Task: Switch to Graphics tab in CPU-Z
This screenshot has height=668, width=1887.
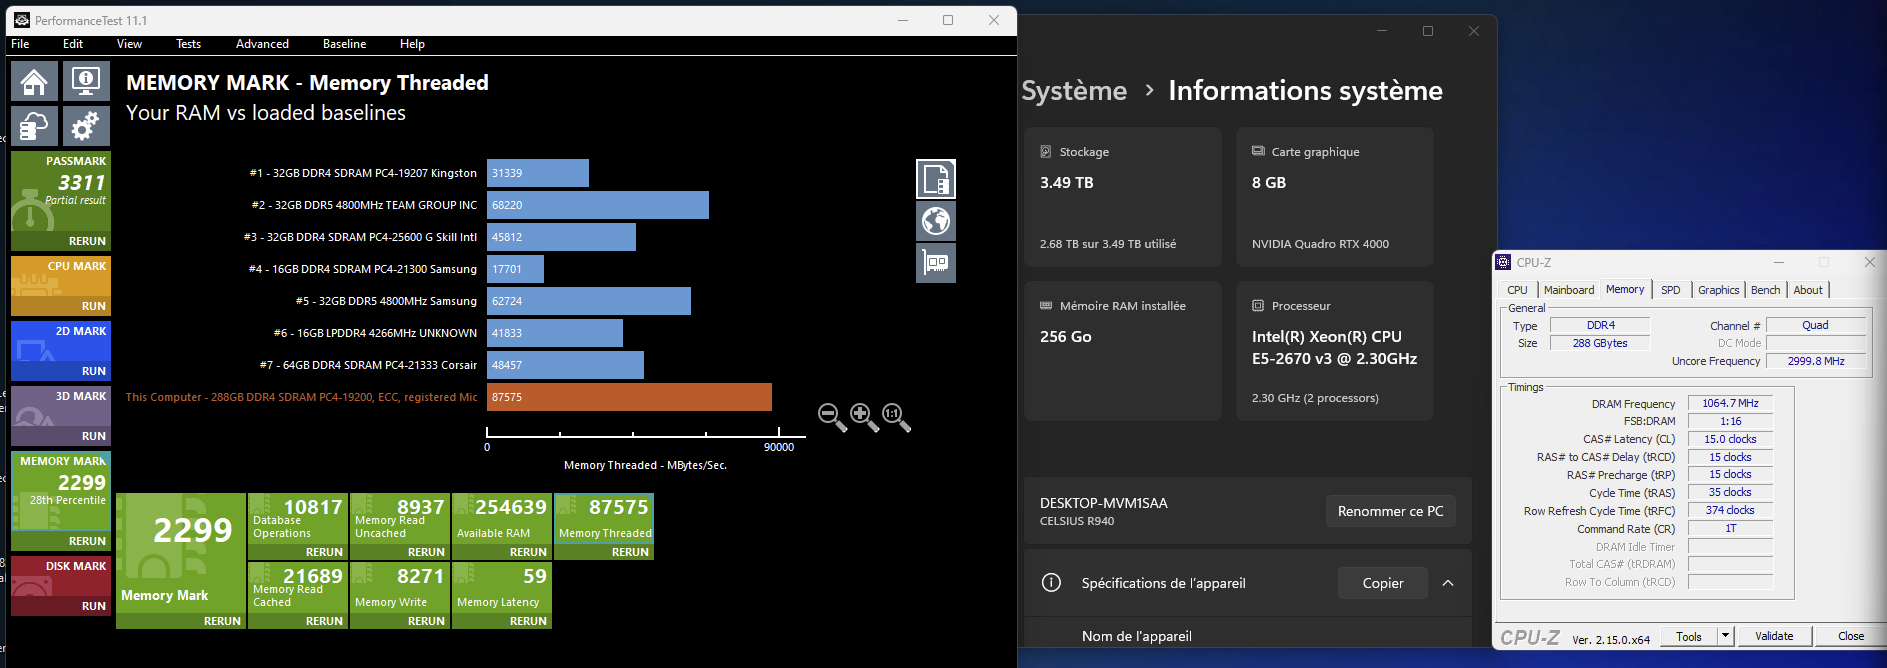Action: pos(1718,290)
